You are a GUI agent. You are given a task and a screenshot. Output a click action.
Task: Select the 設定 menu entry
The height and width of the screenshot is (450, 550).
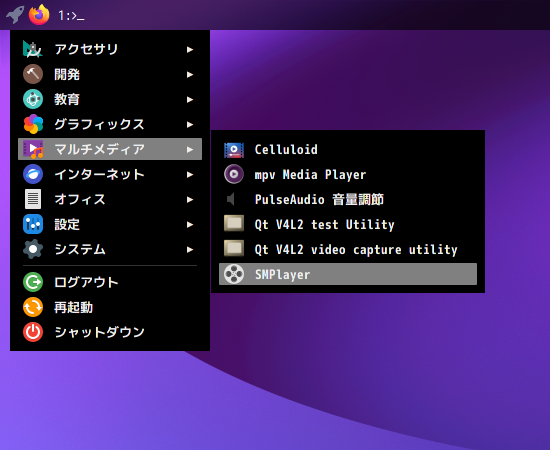coord(110,224)
